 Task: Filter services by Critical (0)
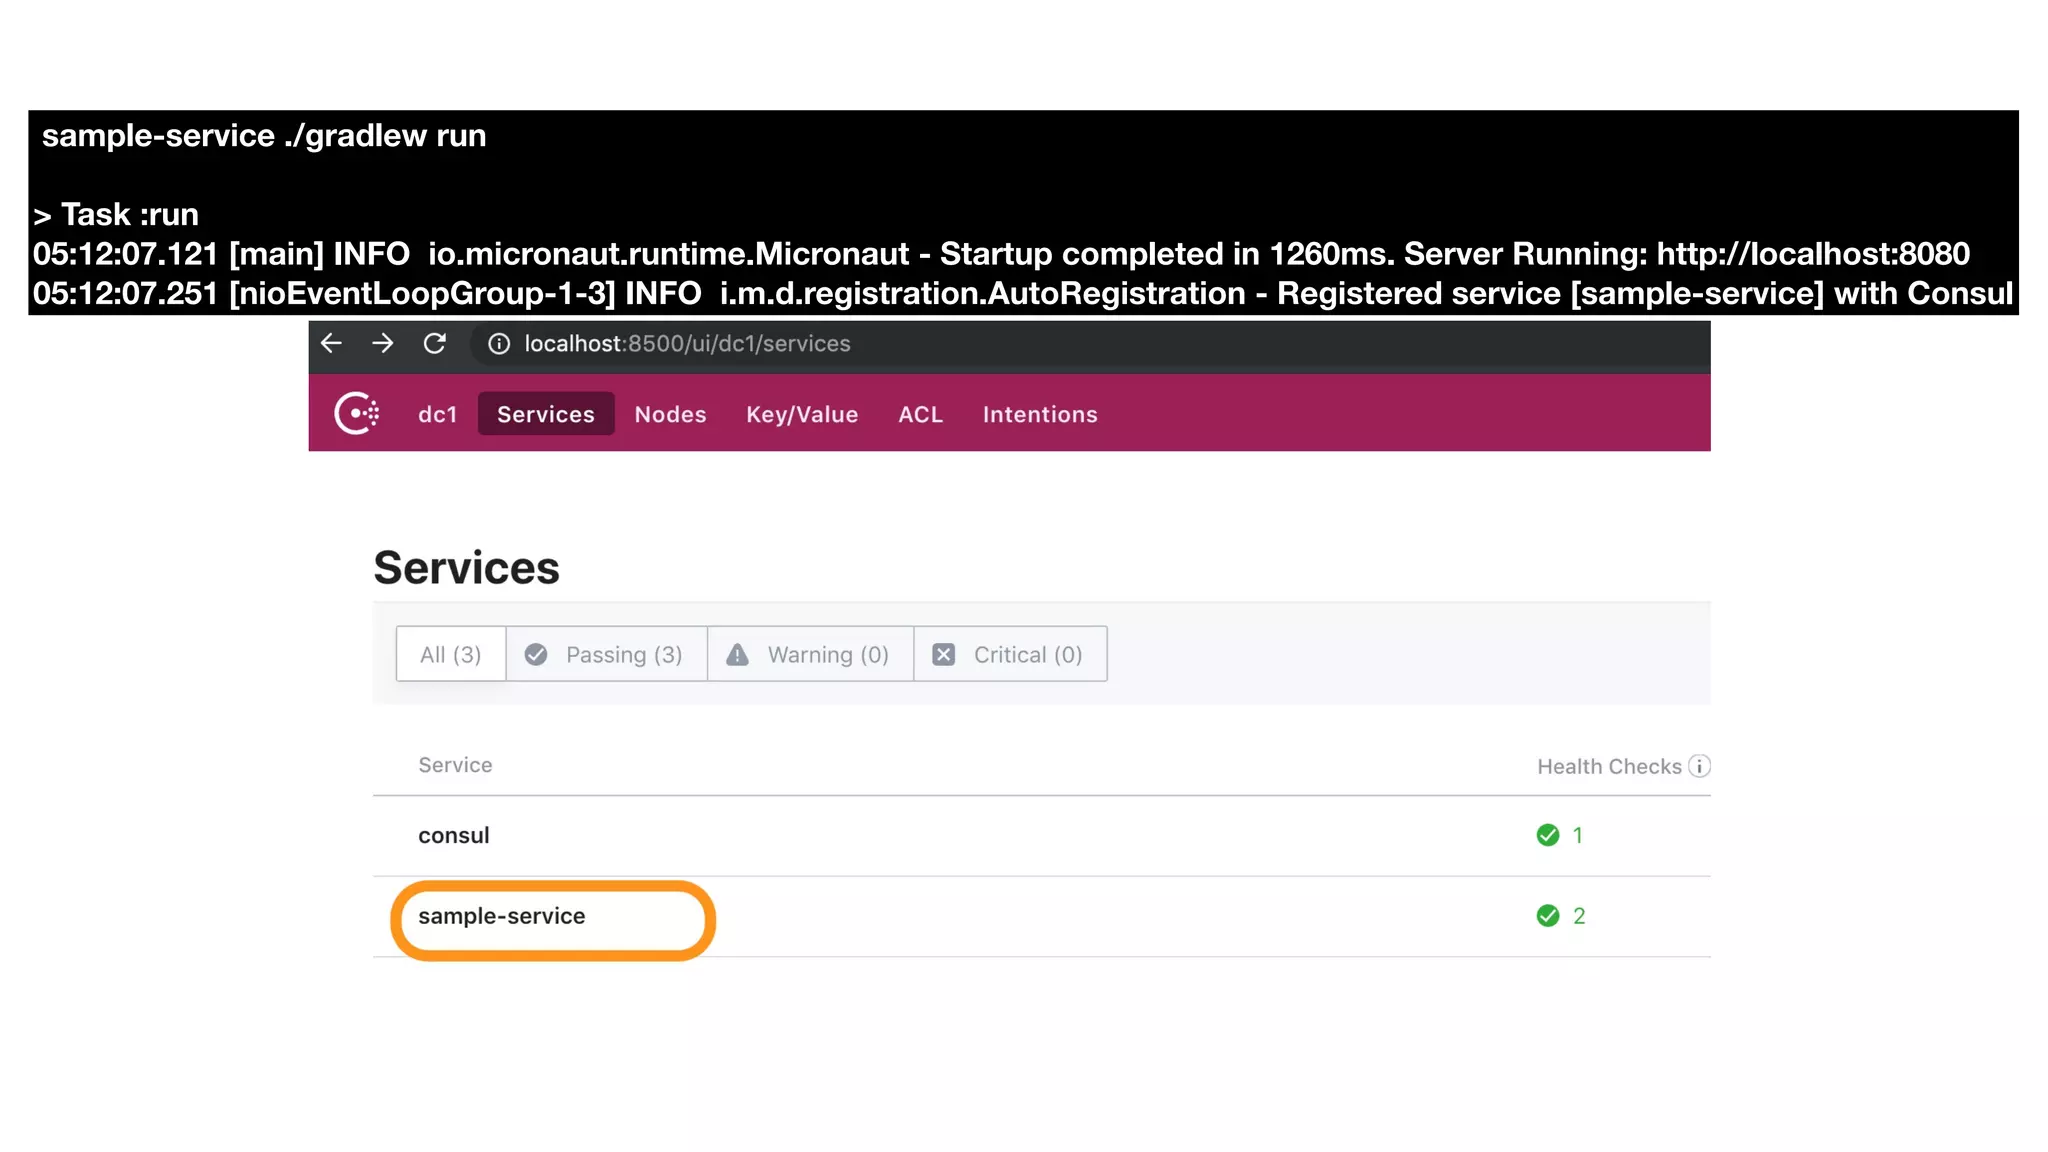point(1010,654)
